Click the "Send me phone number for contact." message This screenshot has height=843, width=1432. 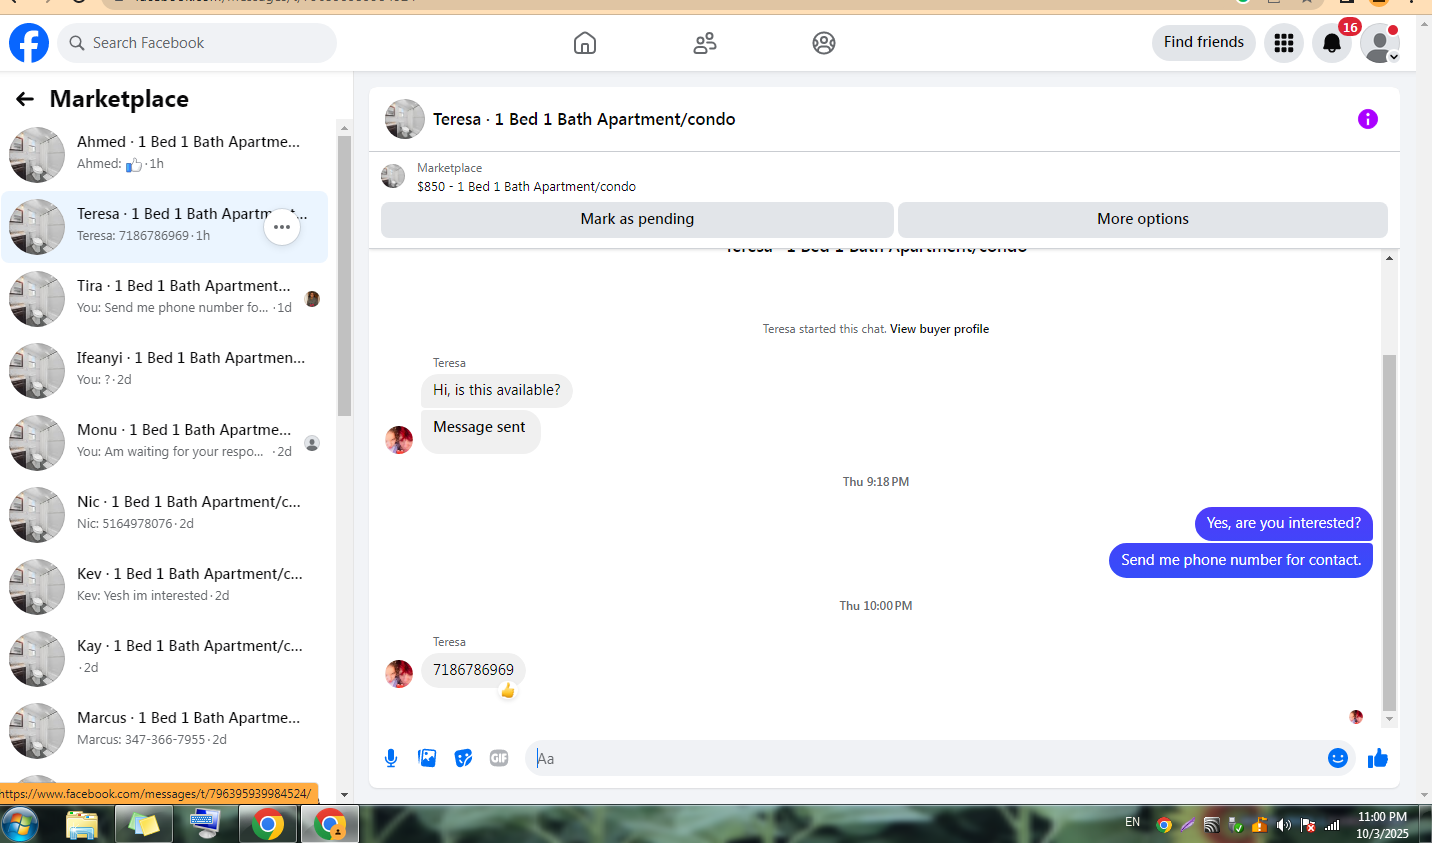click(x=1241, y=560)
